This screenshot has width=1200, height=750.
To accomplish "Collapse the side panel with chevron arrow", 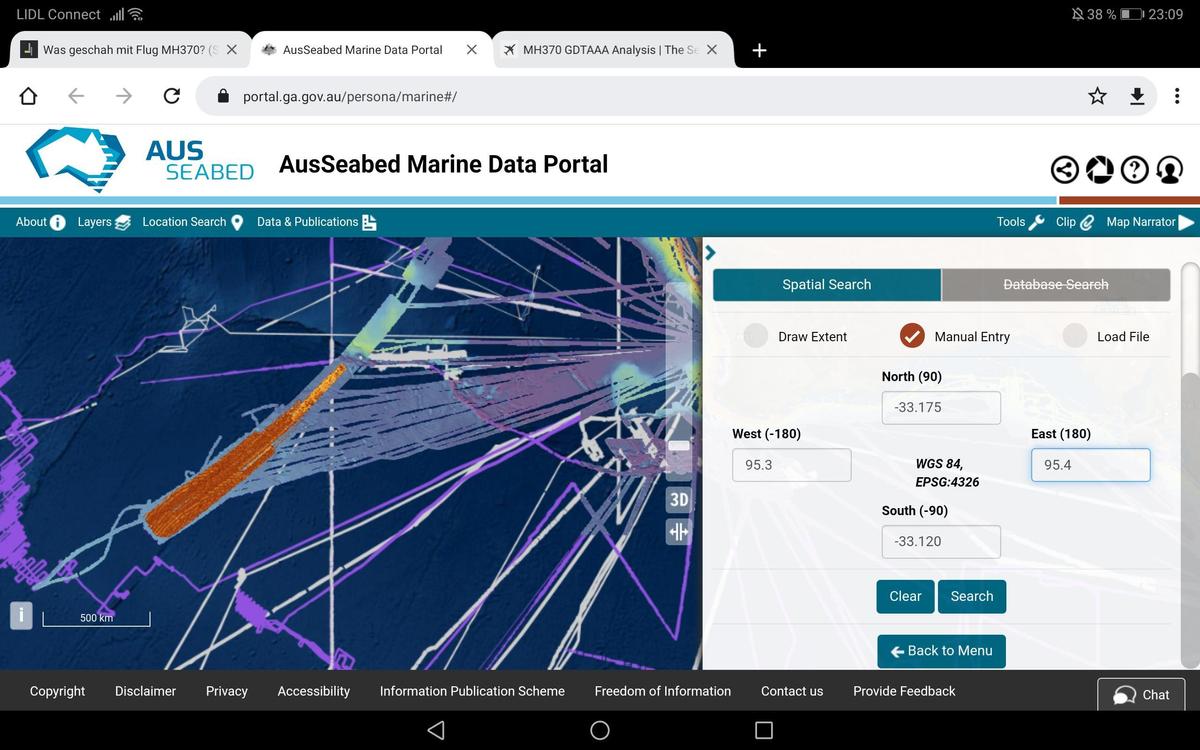I will (711, 252).
